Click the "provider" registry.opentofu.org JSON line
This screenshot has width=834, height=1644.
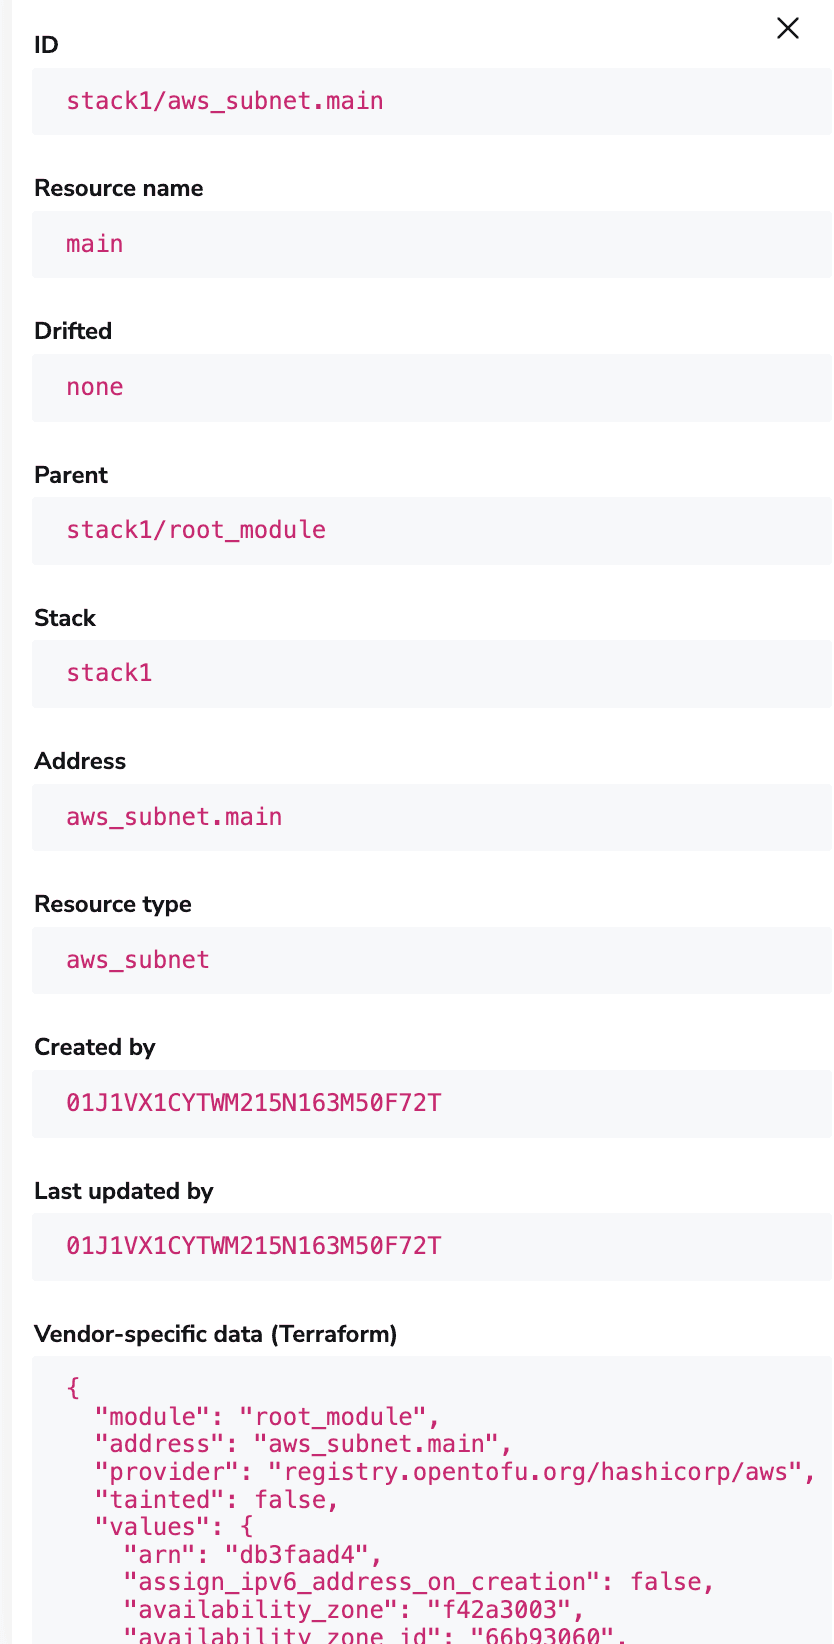click(455, 1472)
